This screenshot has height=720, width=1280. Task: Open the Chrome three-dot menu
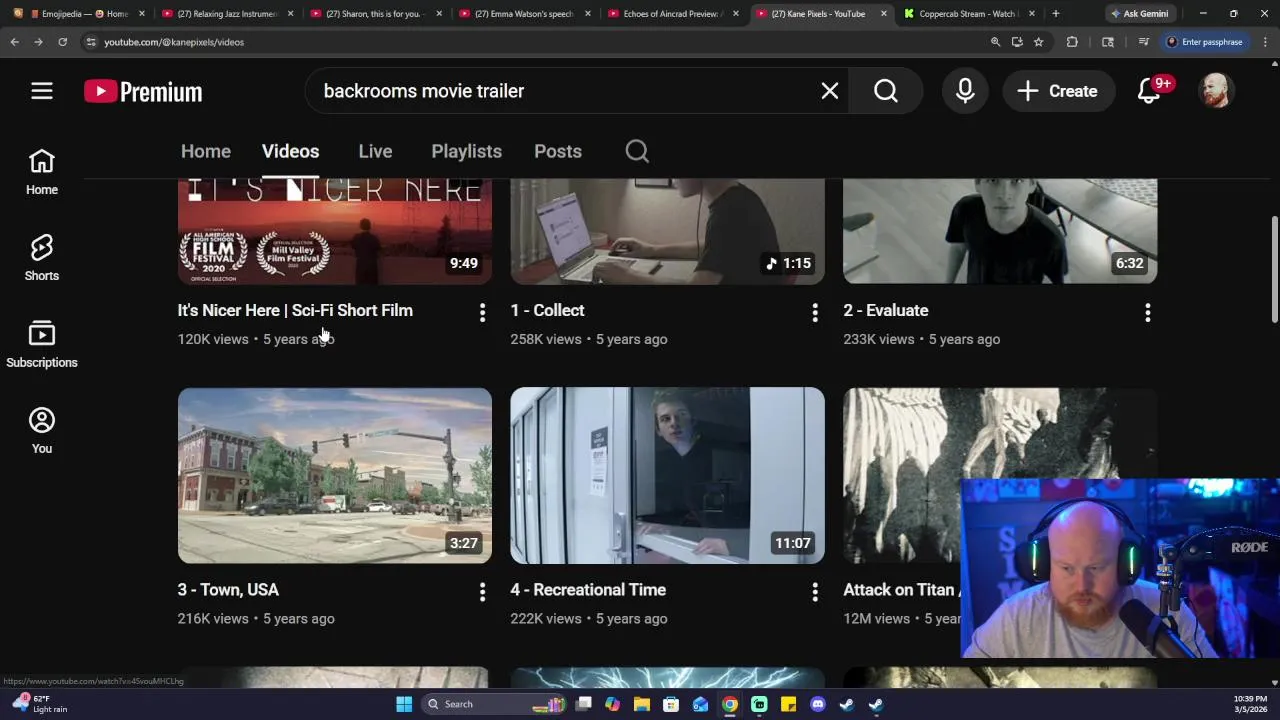1265,42
